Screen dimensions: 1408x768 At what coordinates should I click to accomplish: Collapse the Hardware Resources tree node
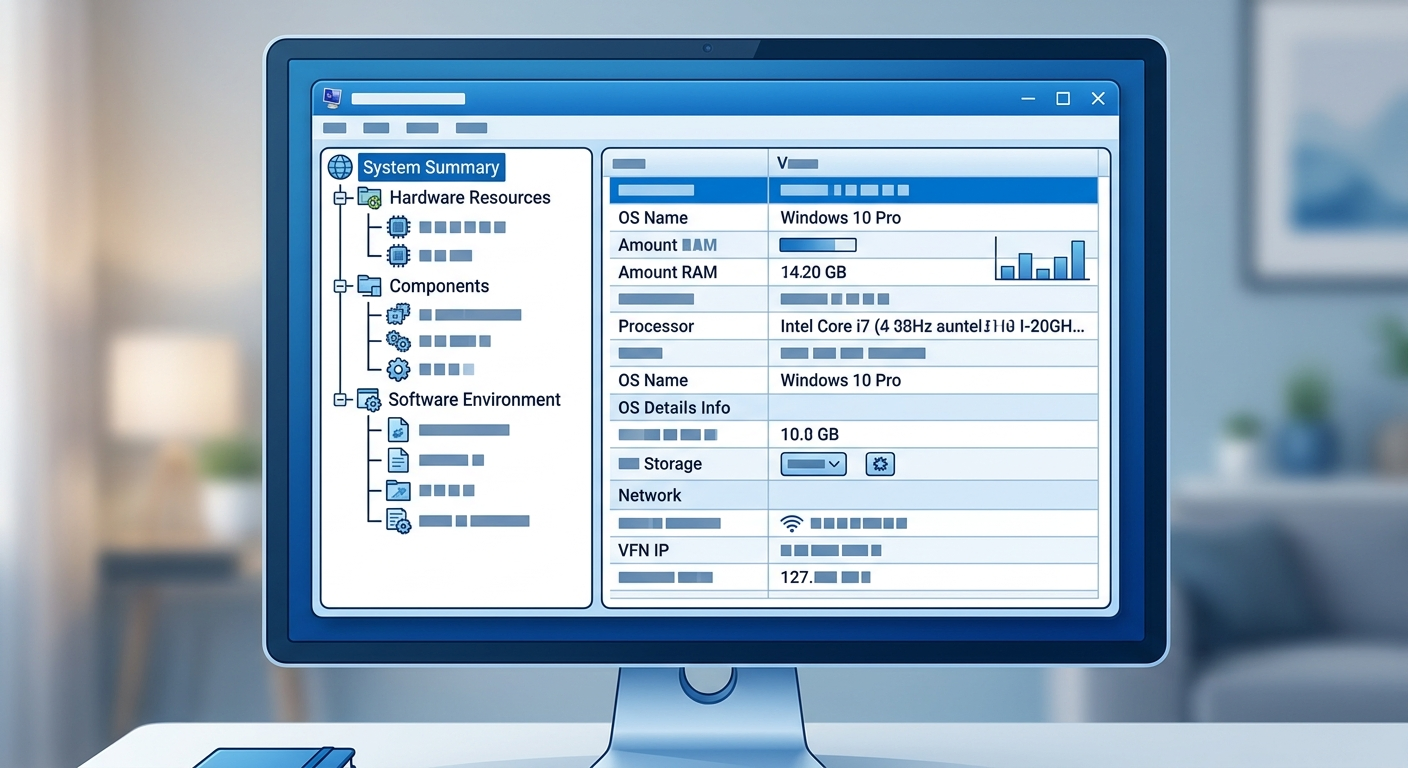coord(340,198)
